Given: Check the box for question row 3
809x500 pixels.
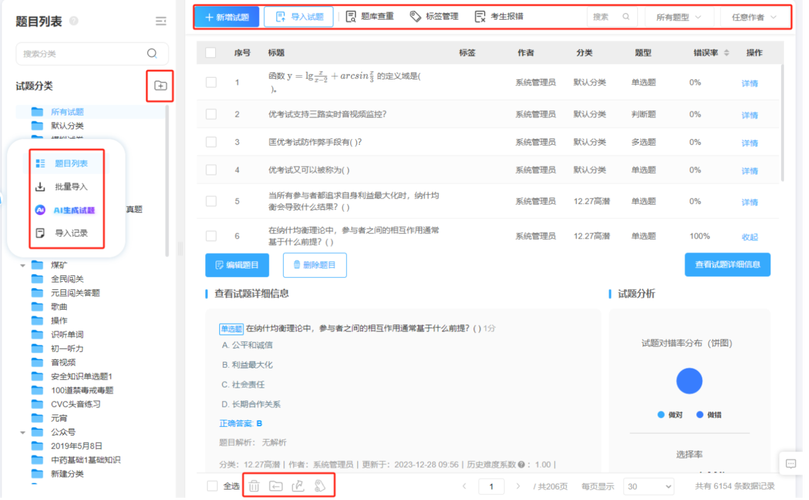Looking at the screenshot, I should click(211, 142).
